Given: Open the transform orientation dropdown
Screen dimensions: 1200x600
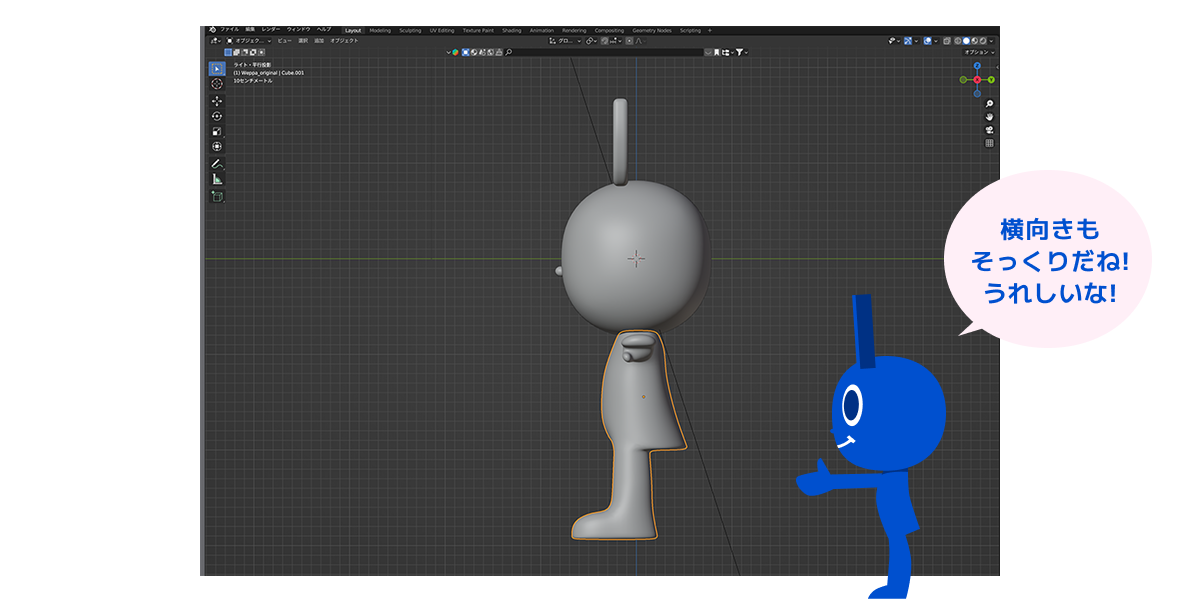Looking at the screenshot, I should point(565,41).
